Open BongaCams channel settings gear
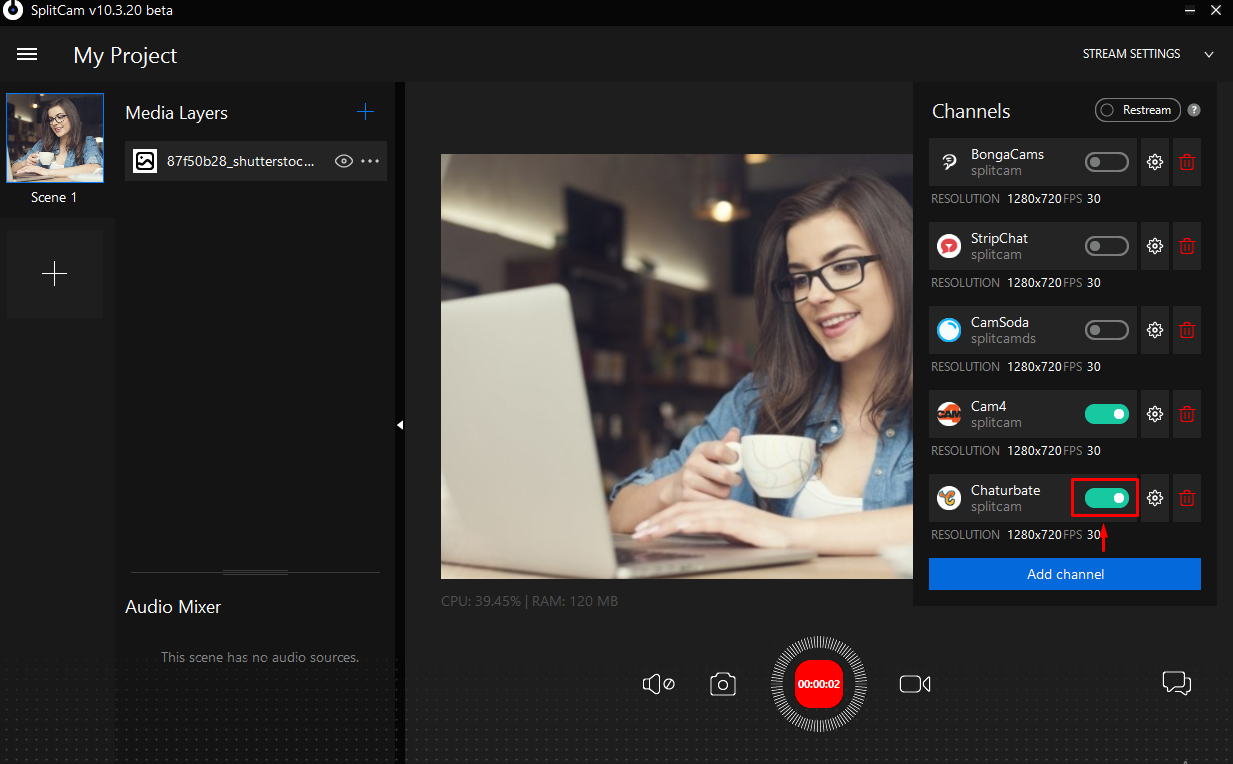This screenshot has height=764, width=1233. tap(1155, 162)
